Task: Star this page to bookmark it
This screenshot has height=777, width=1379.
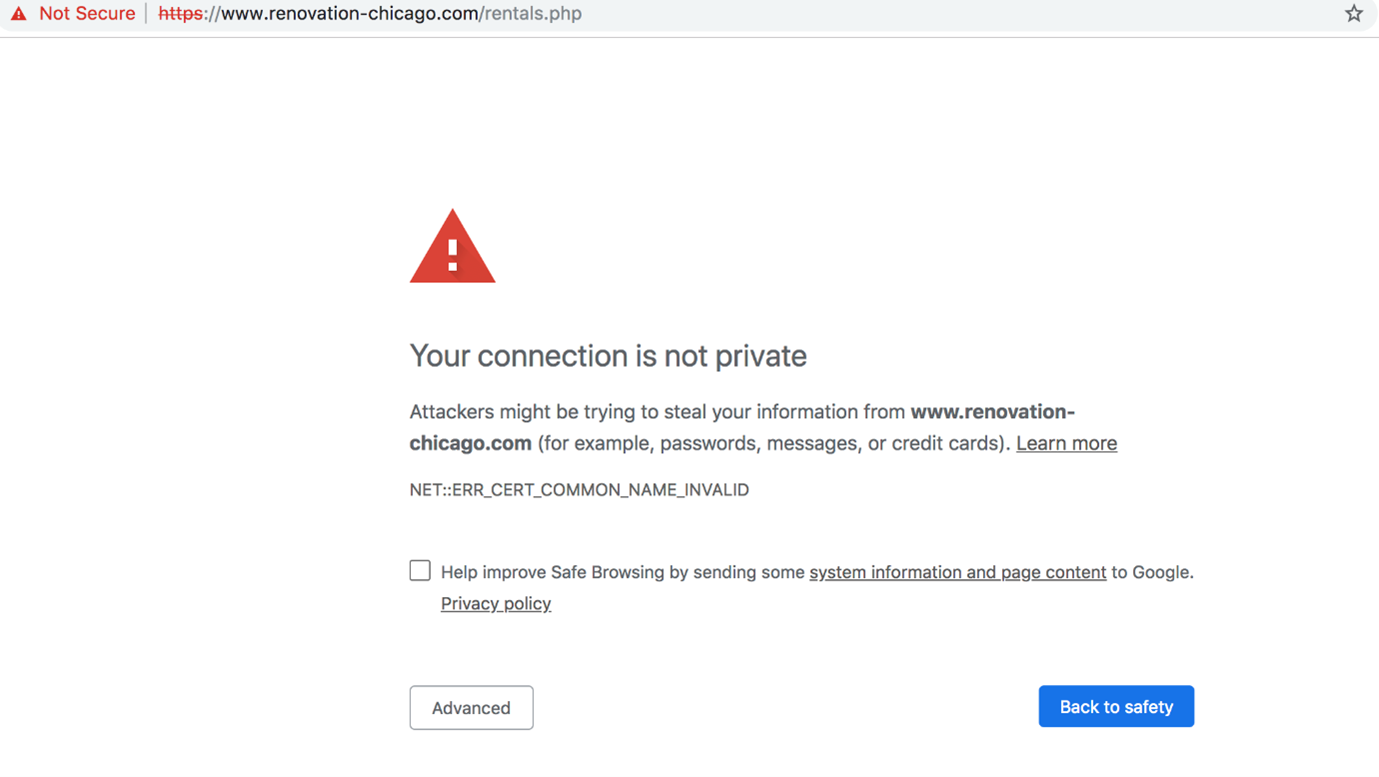Action: [1354, 13]
